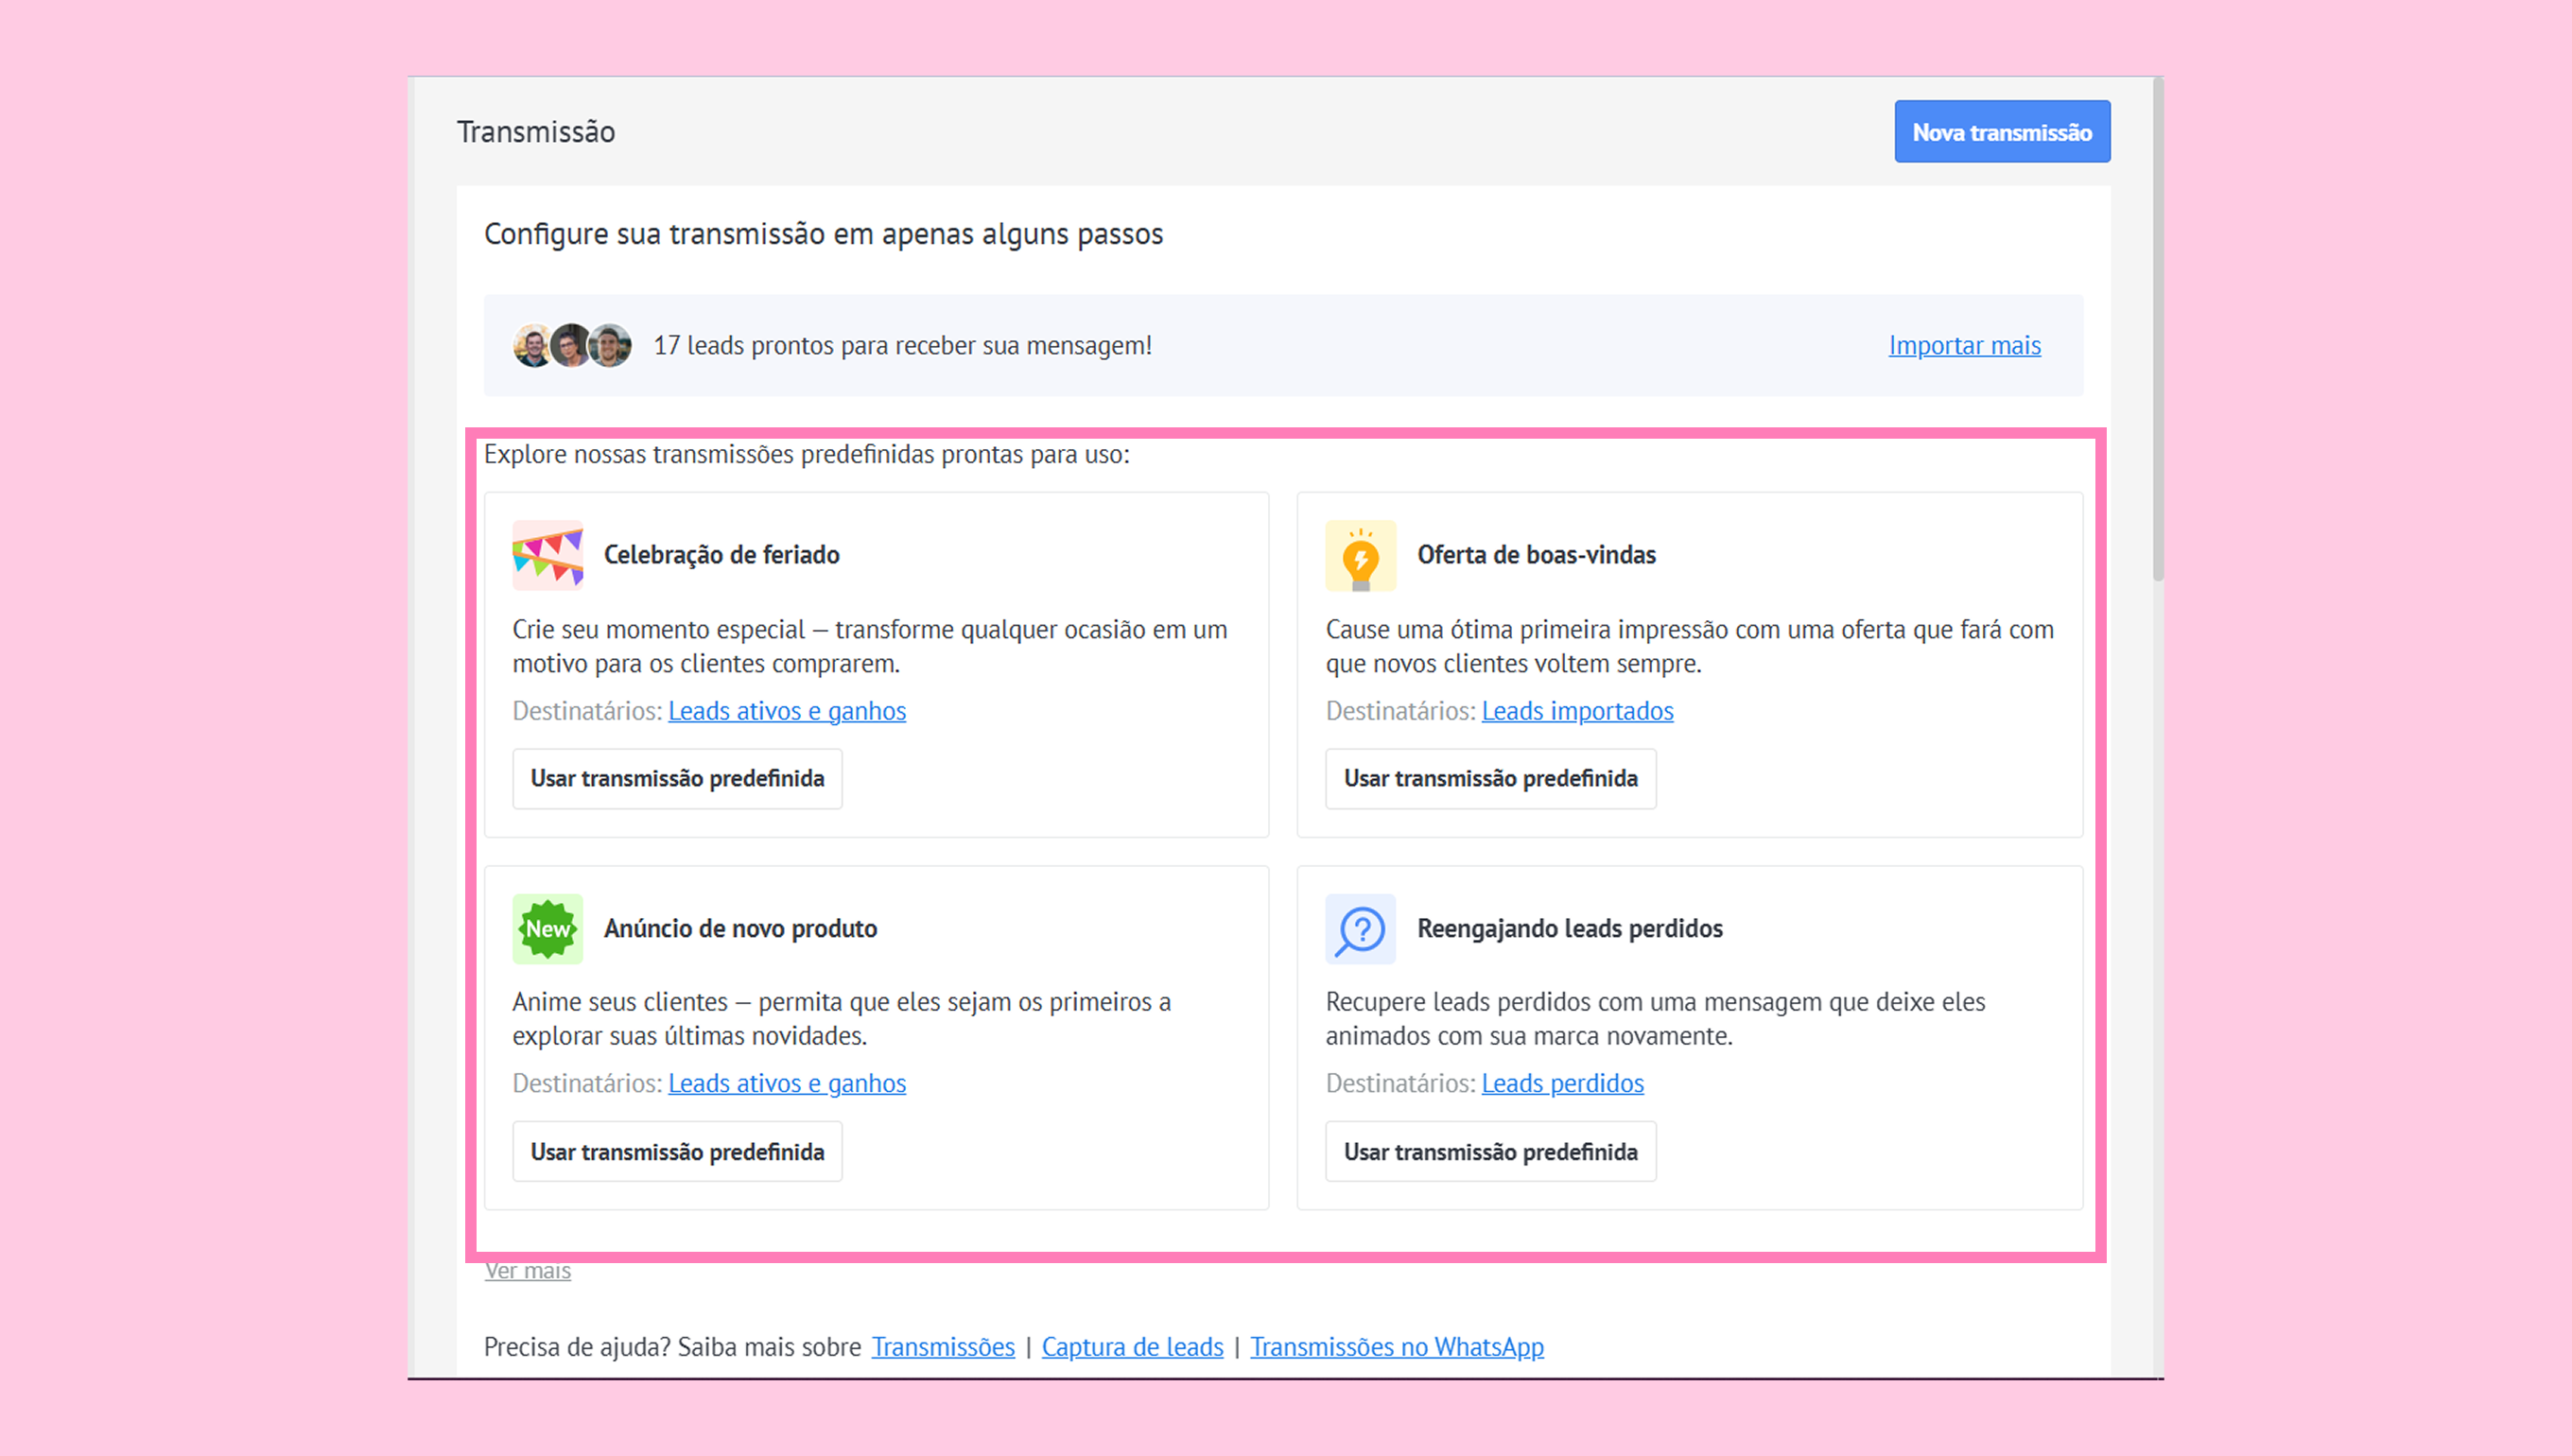Select the Celebração de feriado card title
Image resolution: width=2572 pixels, height=1456 pixels.
pyautogui.click(x=721, y=555)
